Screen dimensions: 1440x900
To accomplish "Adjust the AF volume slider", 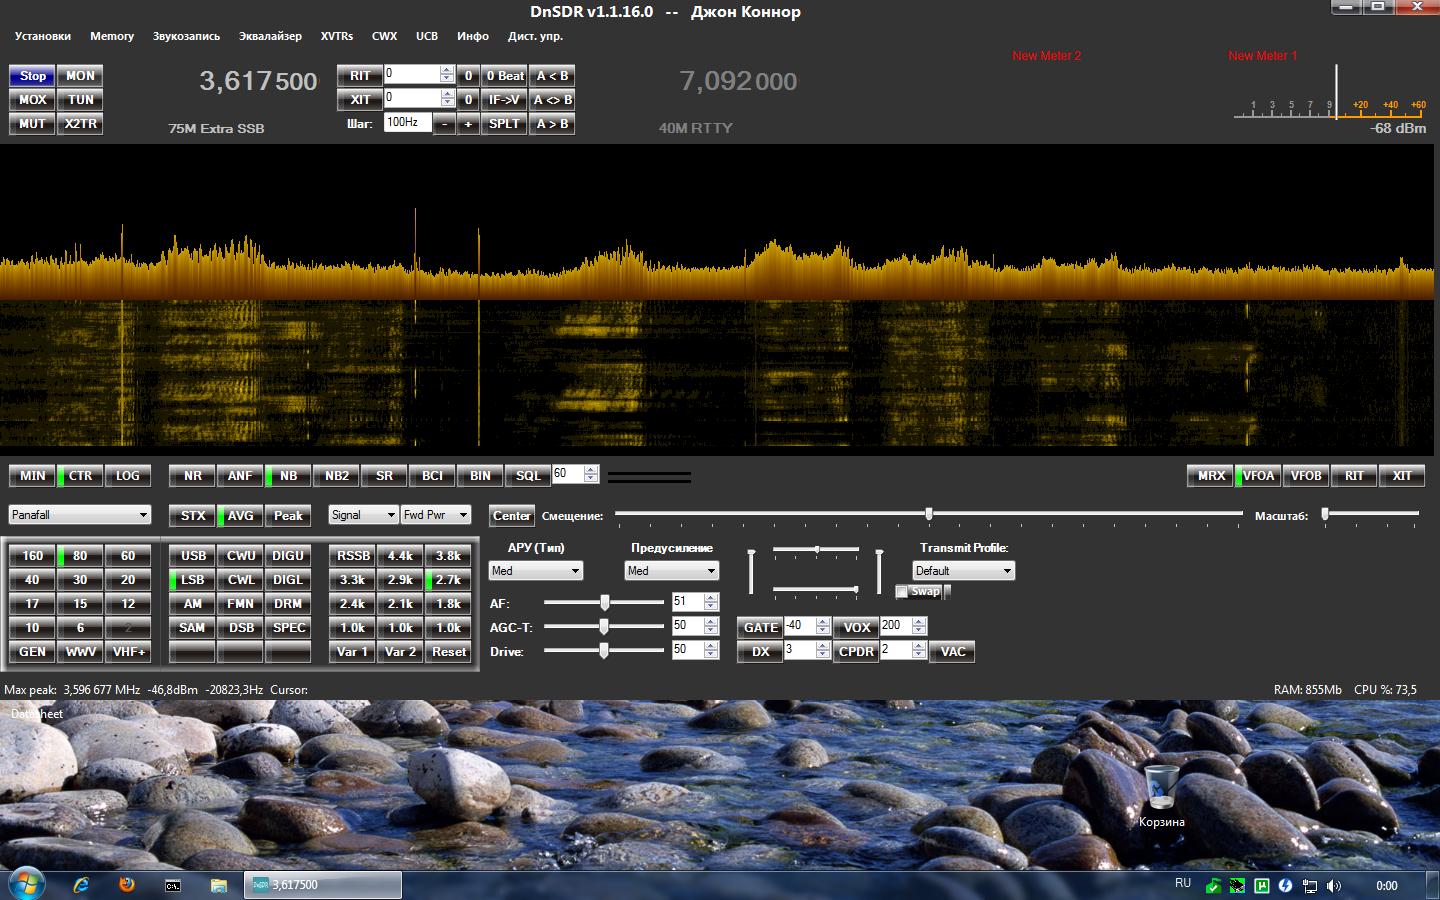I will tap(605, 602).
